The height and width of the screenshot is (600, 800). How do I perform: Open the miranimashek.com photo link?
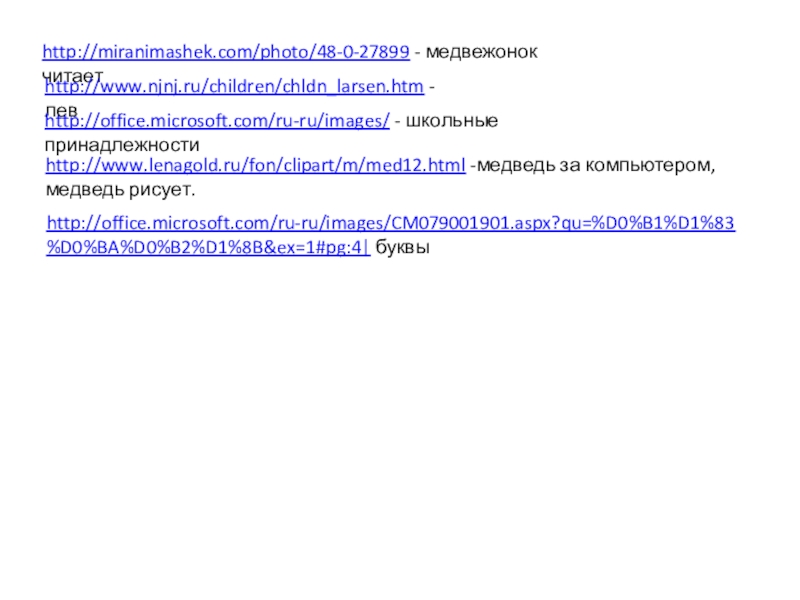coord(226,52)
